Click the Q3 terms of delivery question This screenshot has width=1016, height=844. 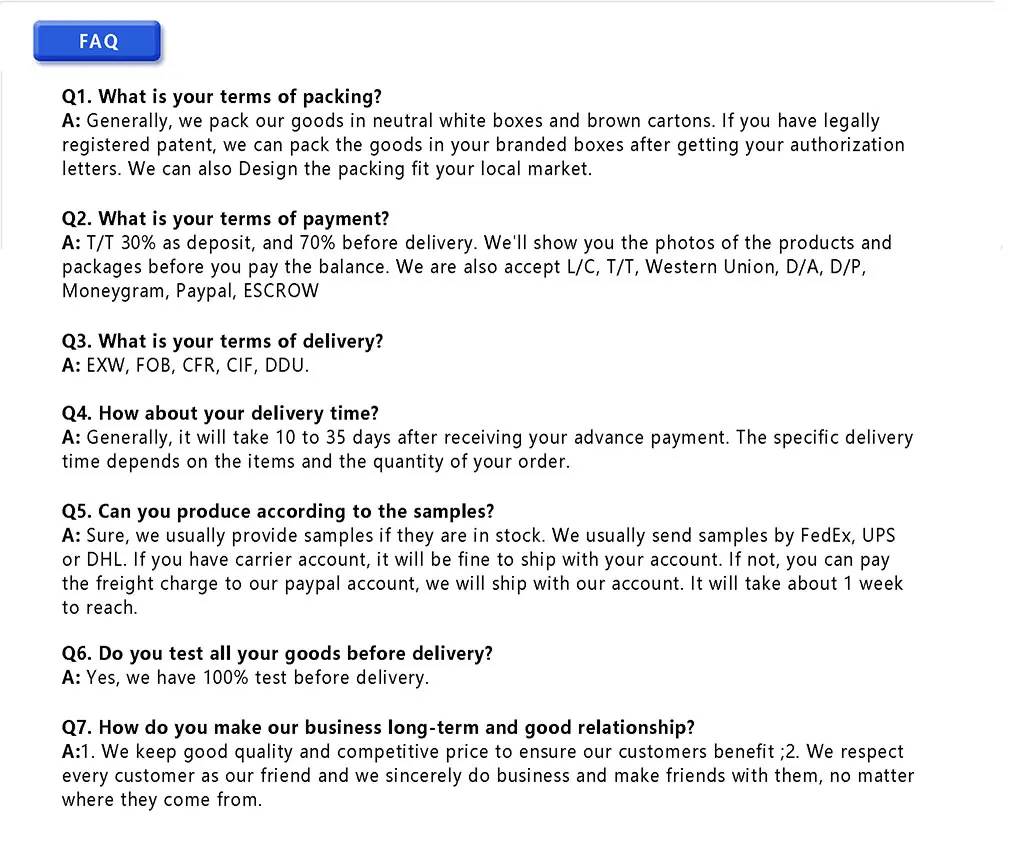222,341
